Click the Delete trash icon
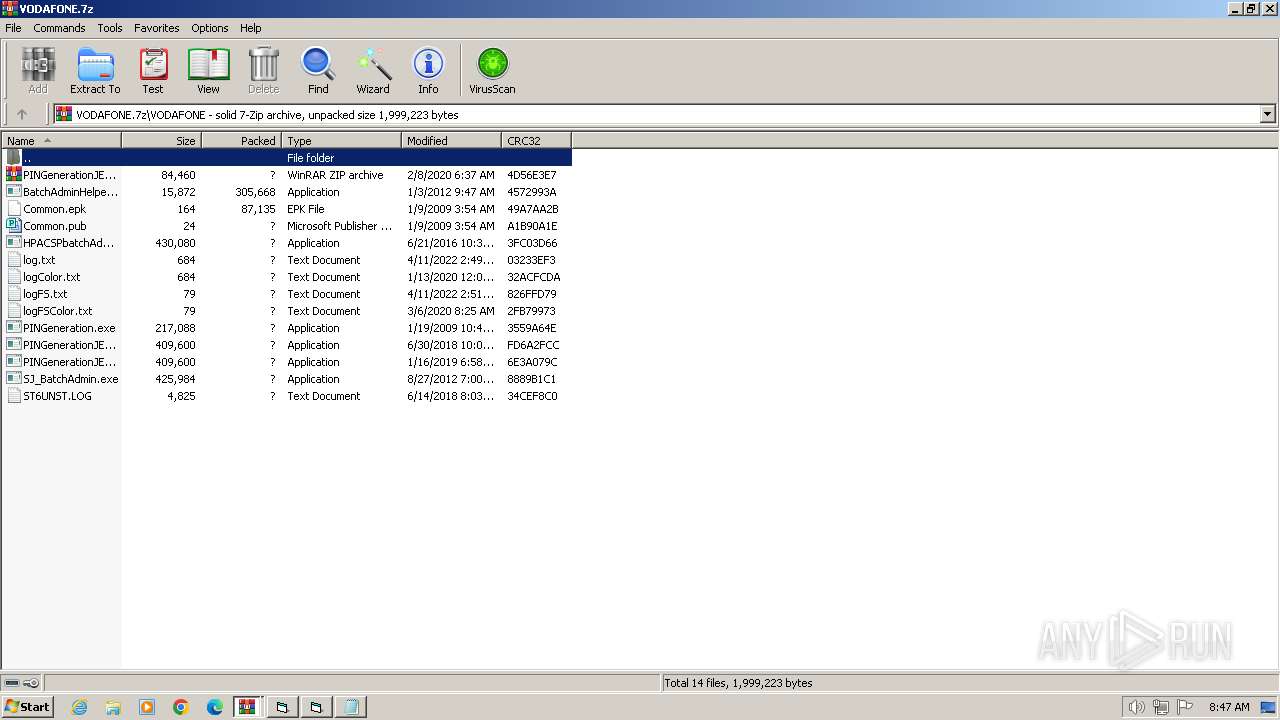The height and width of the screenshot is (720, 1280). pos(263,70)
